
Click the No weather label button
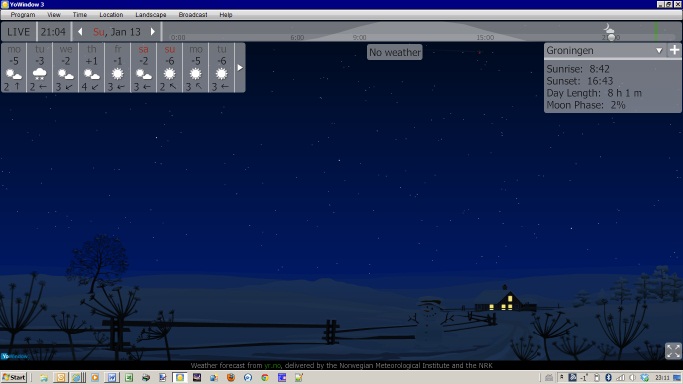pyautogui.click(x=395, y=52)
